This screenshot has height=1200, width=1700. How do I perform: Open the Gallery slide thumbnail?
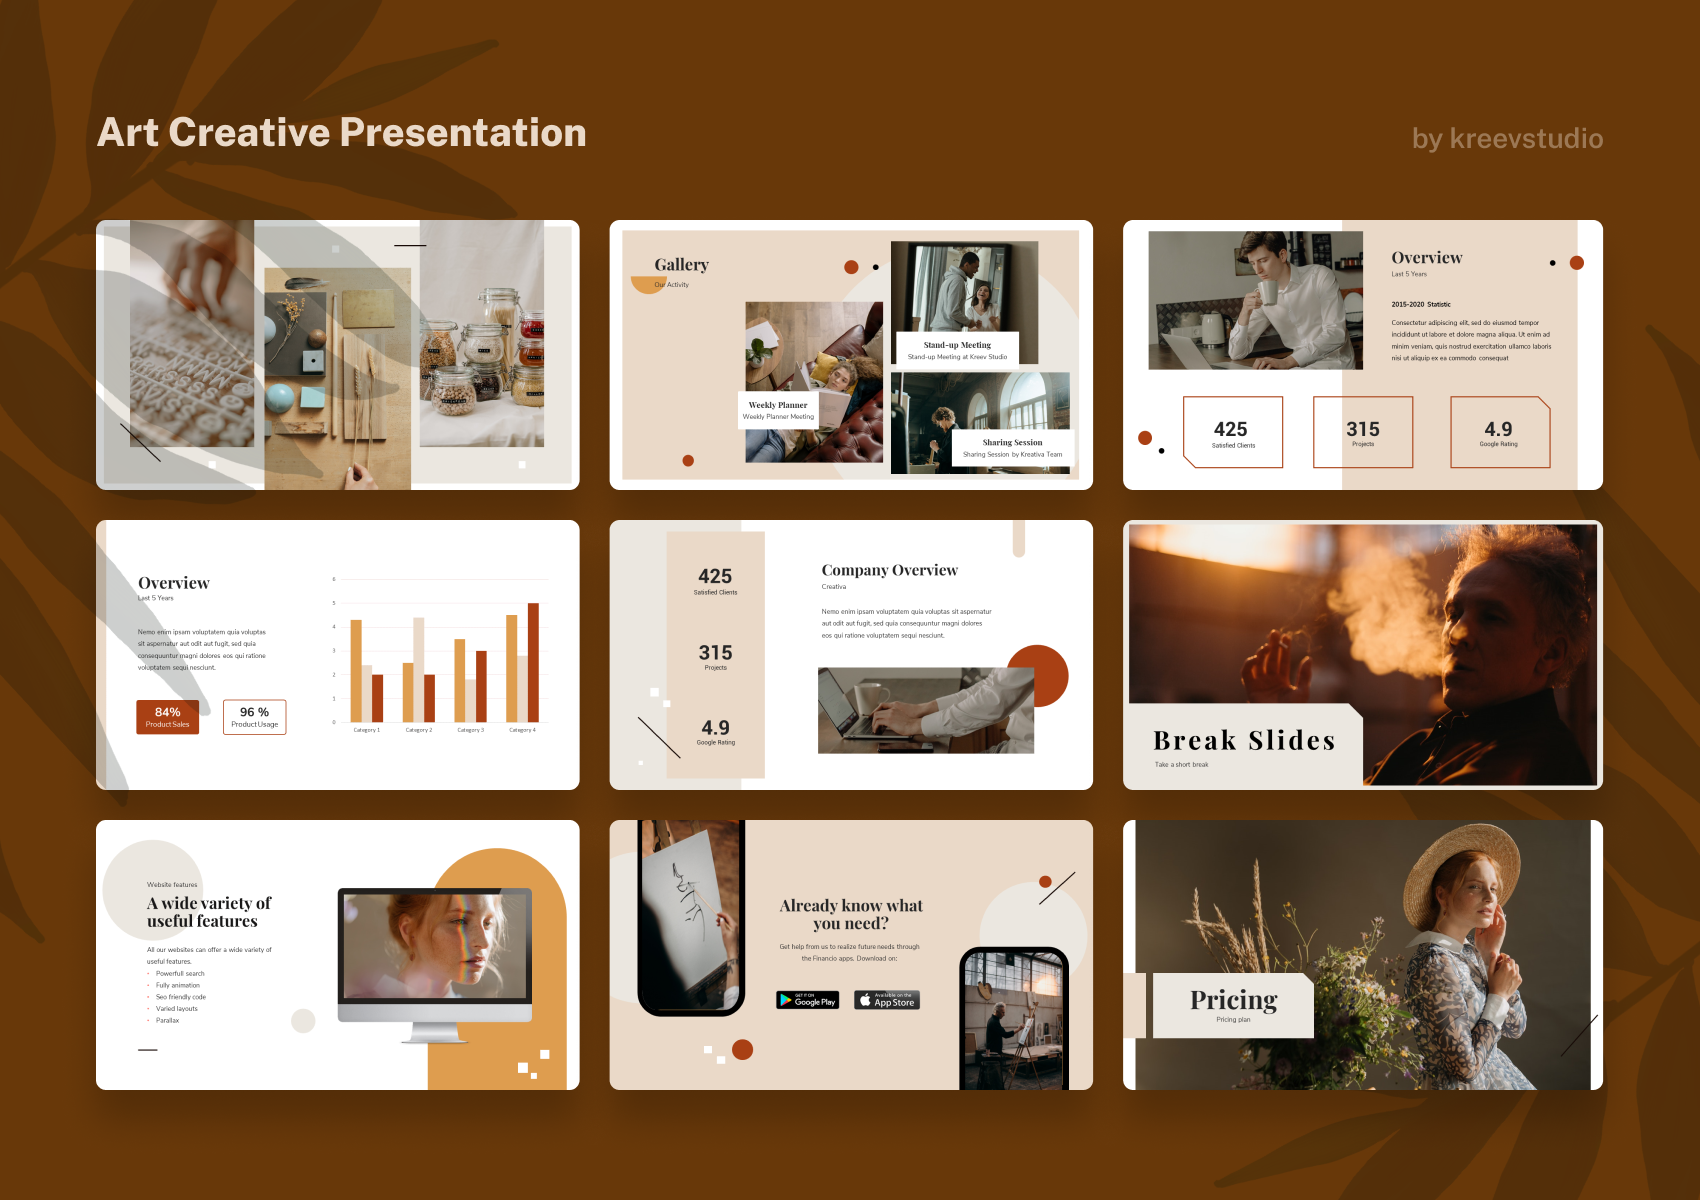click(x=852, y=355)
